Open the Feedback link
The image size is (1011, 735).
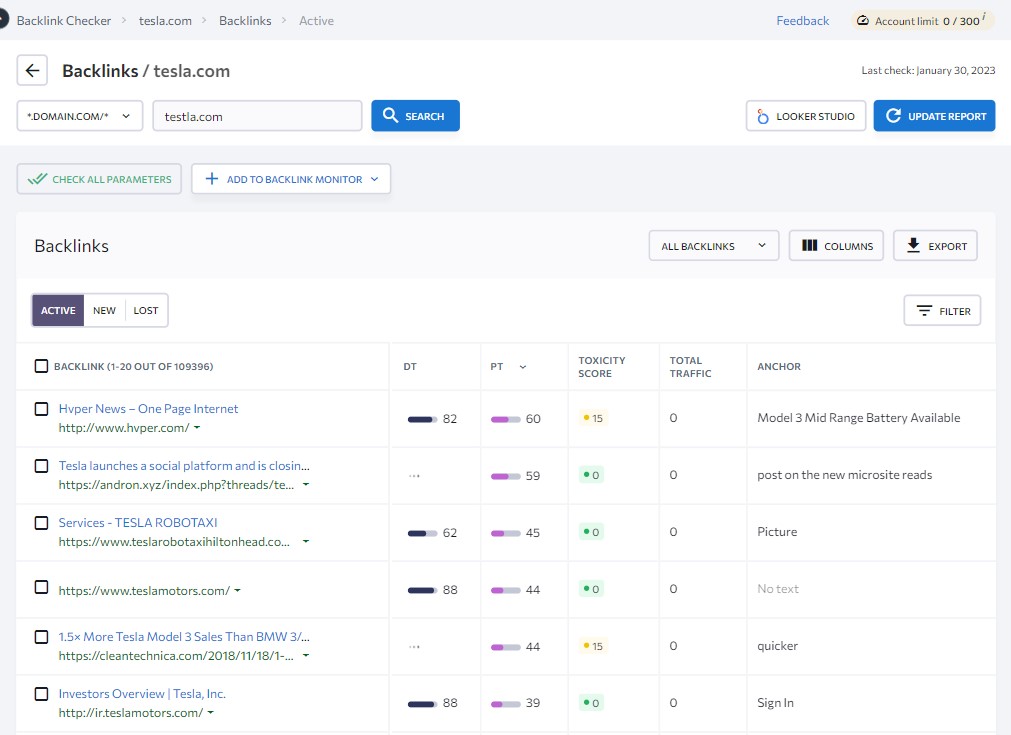pyautogui.click(x=802, y=21)
